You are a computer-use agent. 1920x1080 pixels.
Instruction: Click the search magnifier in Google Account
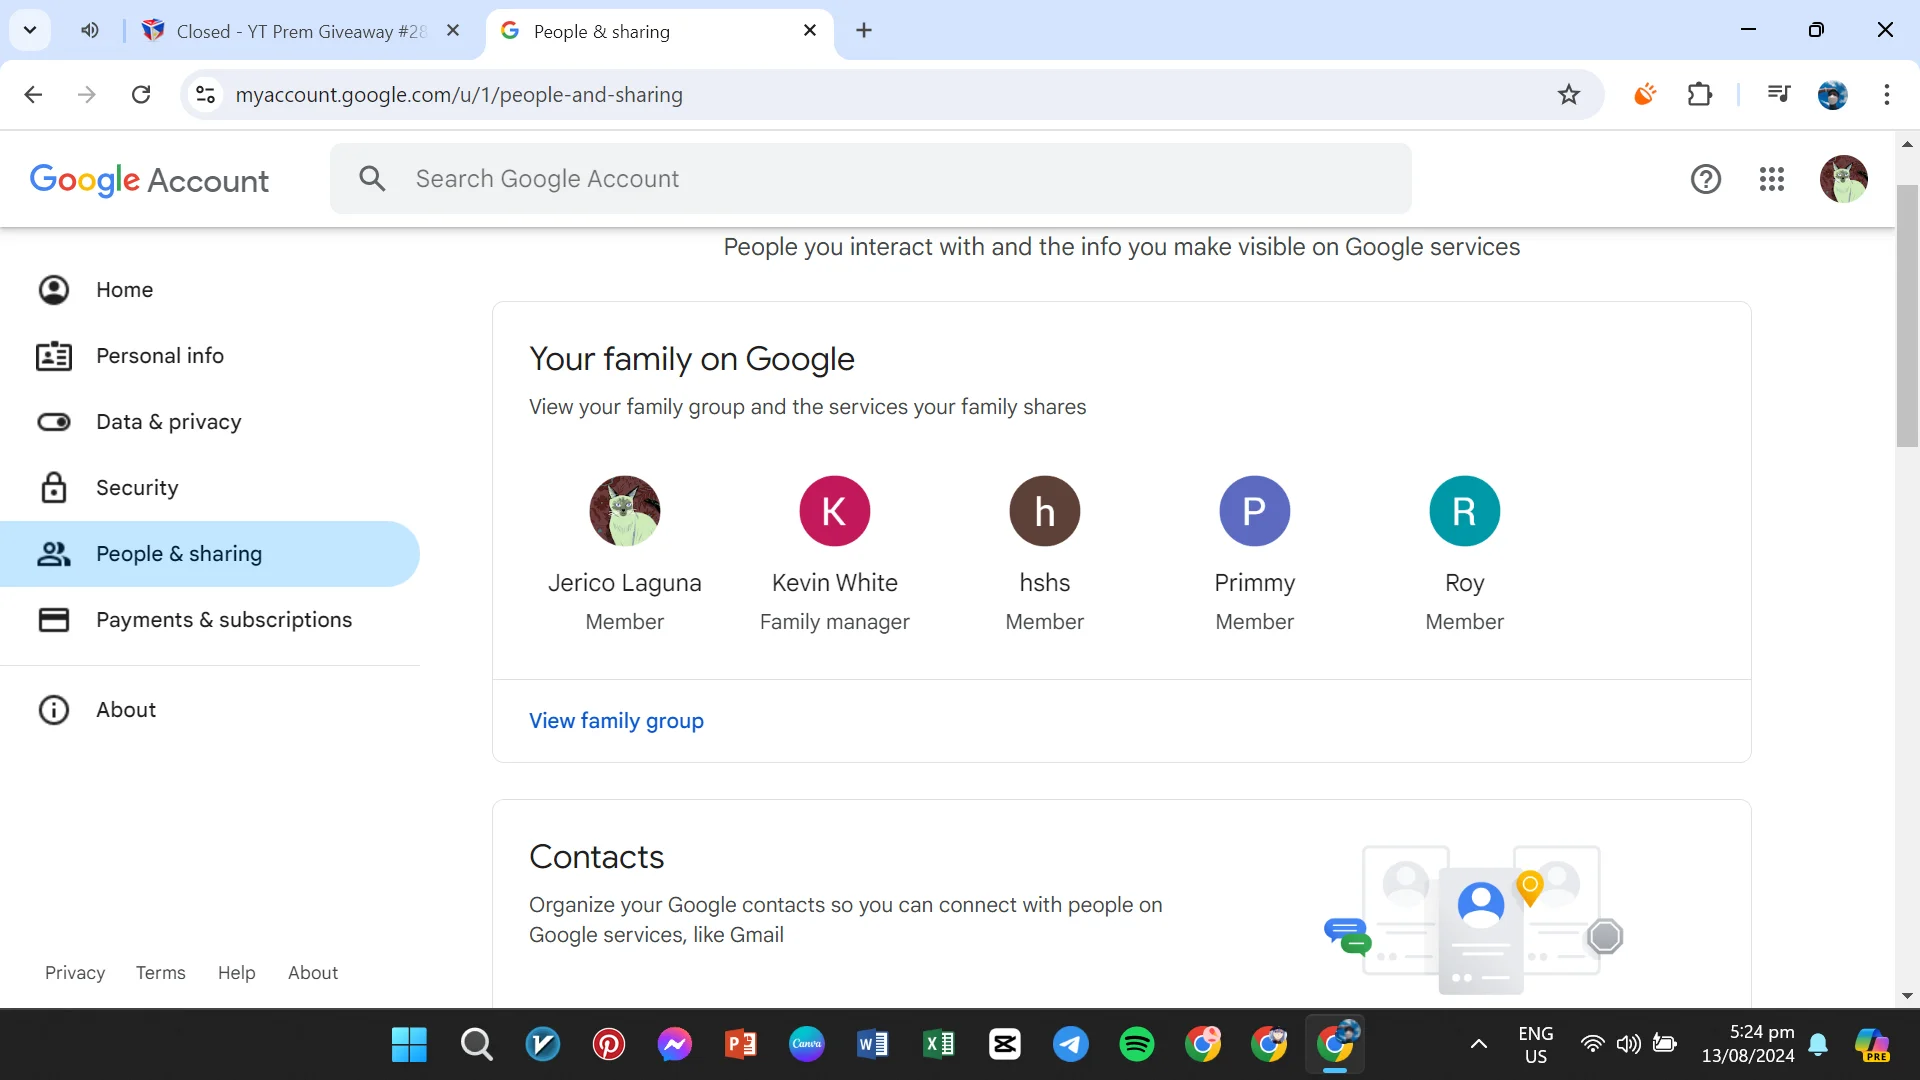[372, 179]
